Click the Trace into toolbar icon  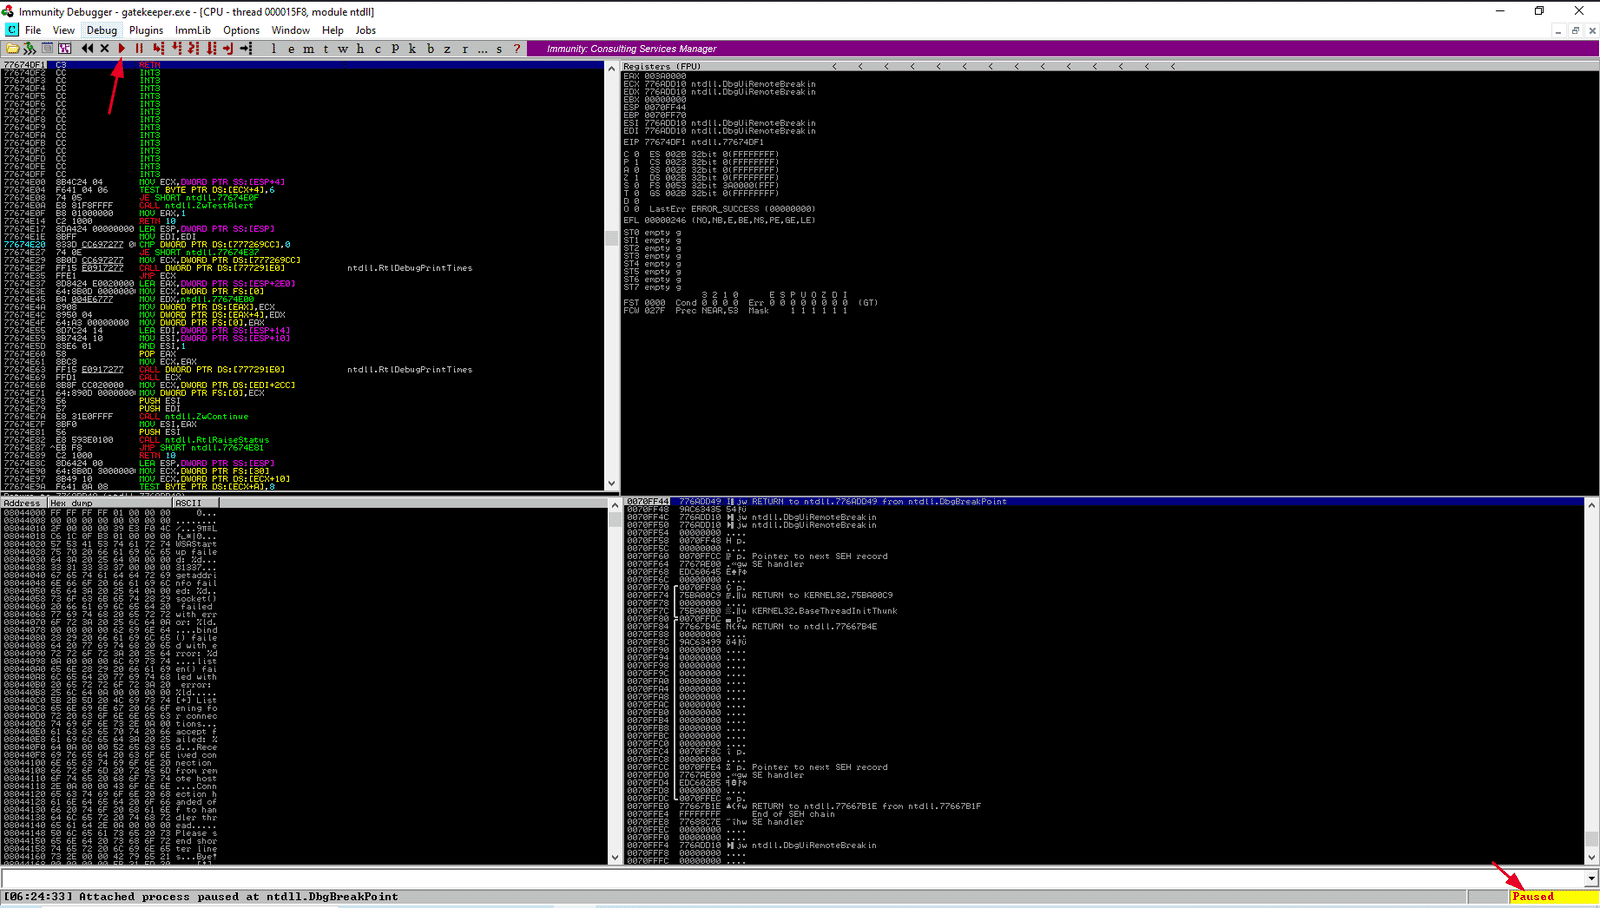pyautogui.click(x=193, y=48)
